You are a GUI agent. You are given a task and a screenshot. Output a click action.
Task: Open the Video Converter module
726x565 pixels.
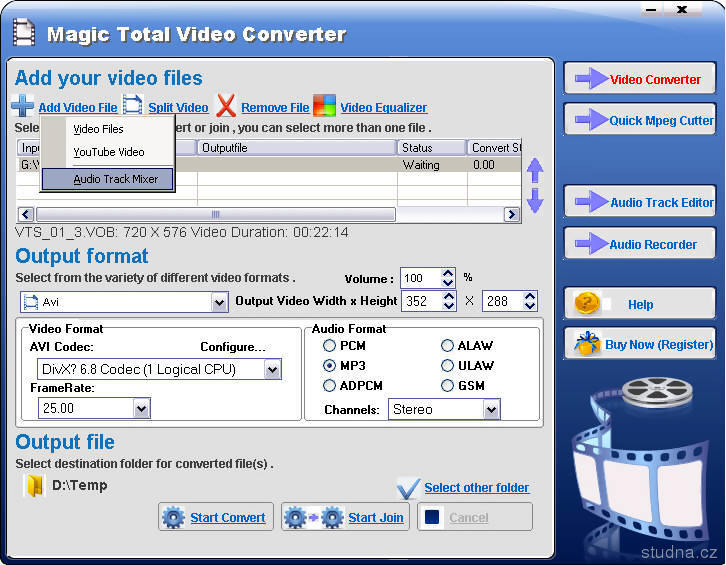(640, 78)
